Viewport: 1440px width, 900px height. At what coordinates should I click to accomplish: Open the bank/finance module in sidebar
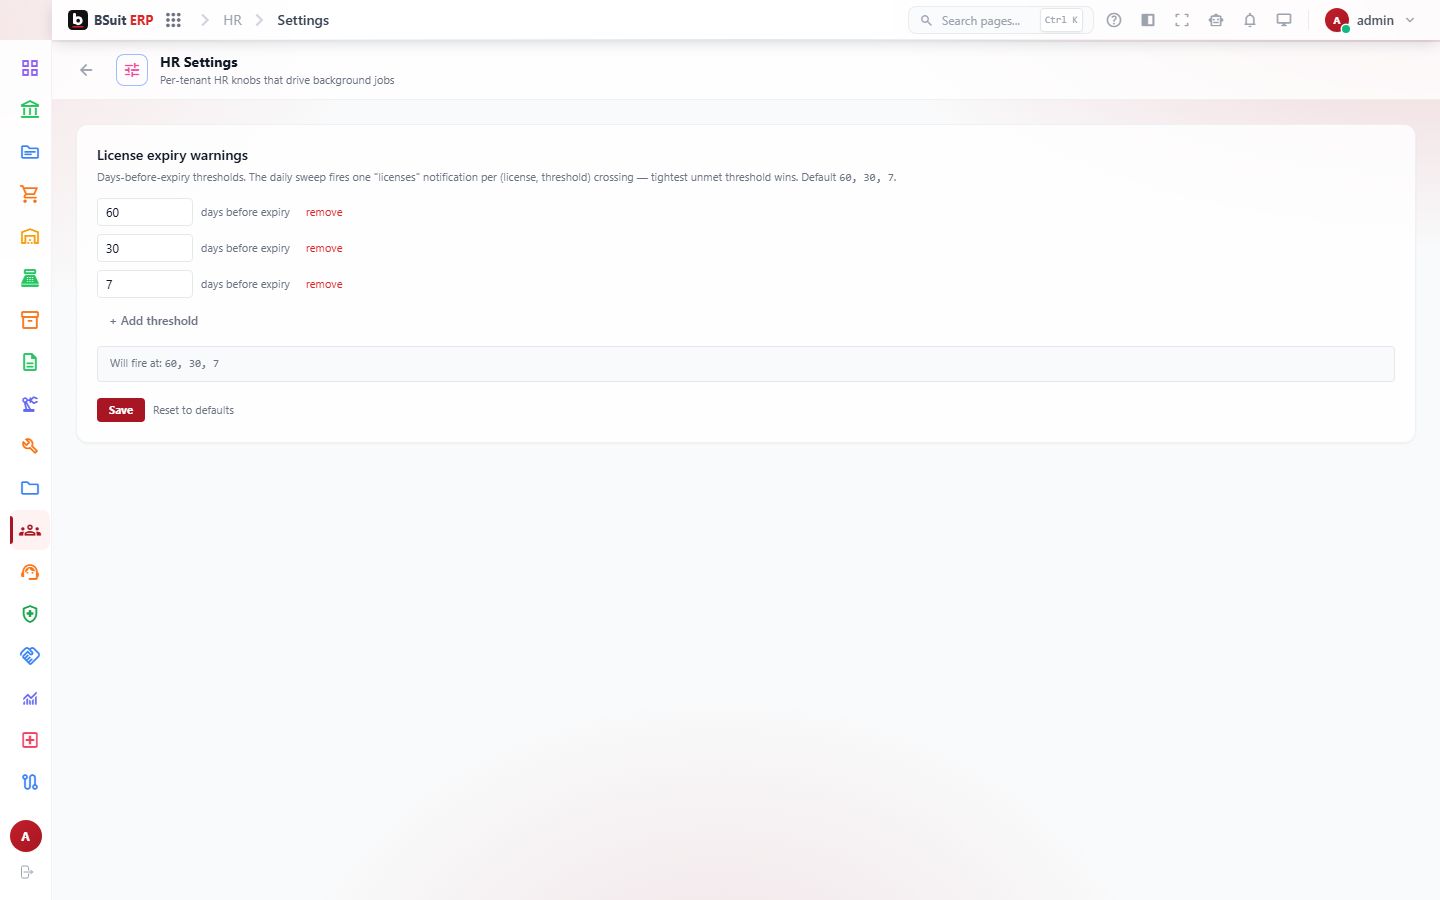coord(30,110)
